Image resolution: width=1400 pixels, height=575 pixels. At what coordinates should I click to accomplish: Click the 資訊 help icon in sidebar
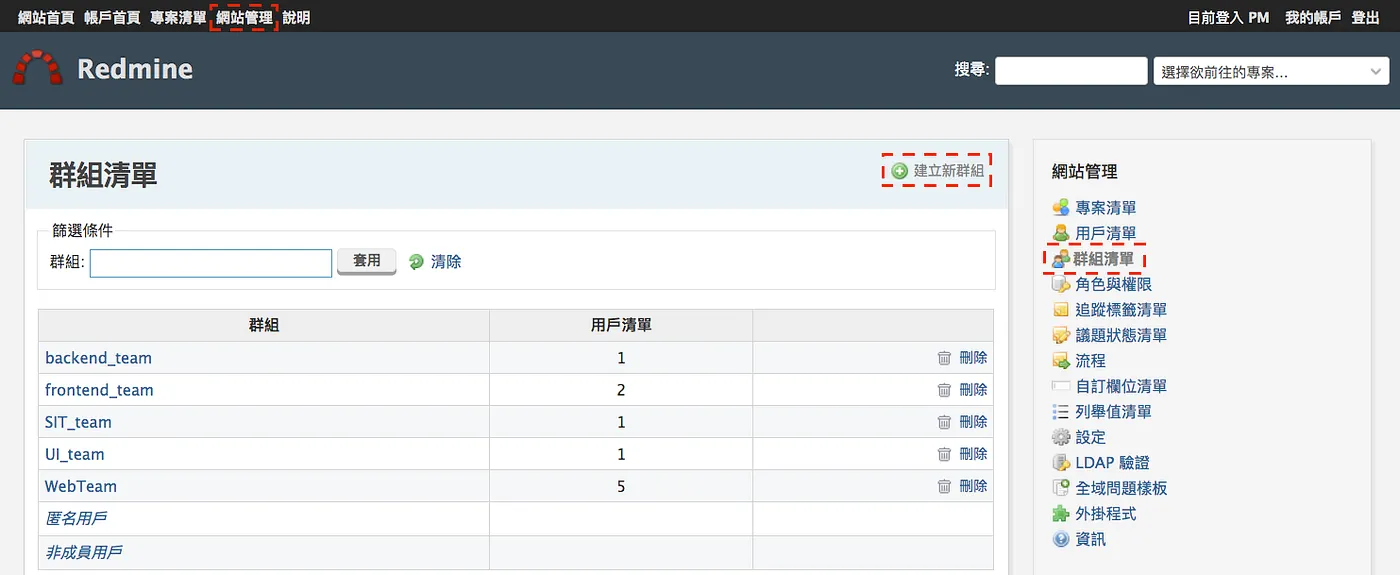pyautogui.click(x=1061, y=539)
